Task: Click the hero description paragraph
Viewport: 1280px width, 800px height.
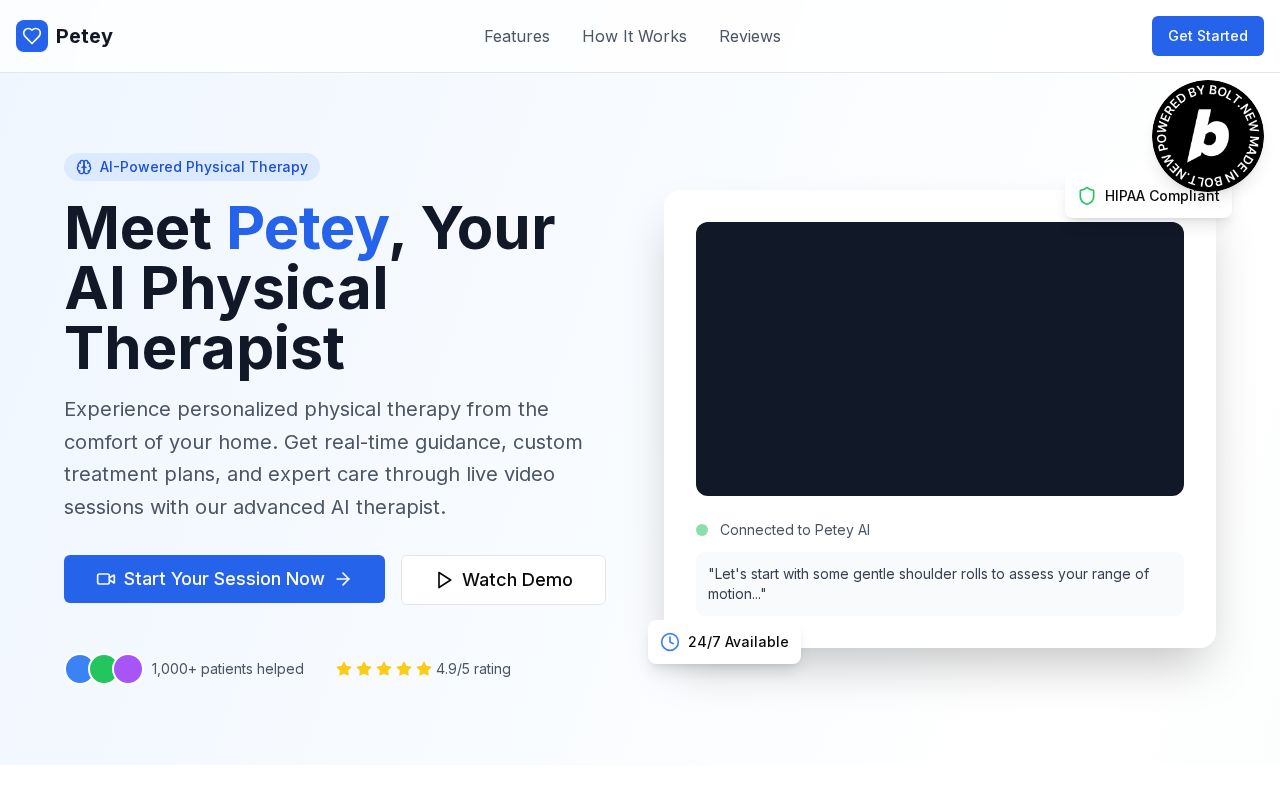Action: pyautogui.click(x=324, y=458)
